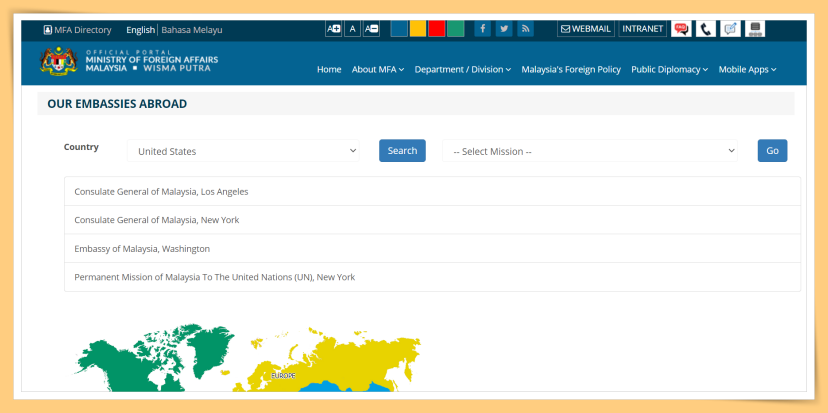Open the sitemap icon
Image resolution: width=828 pixels, height=413 pixels.
click(x=755, y=29)
